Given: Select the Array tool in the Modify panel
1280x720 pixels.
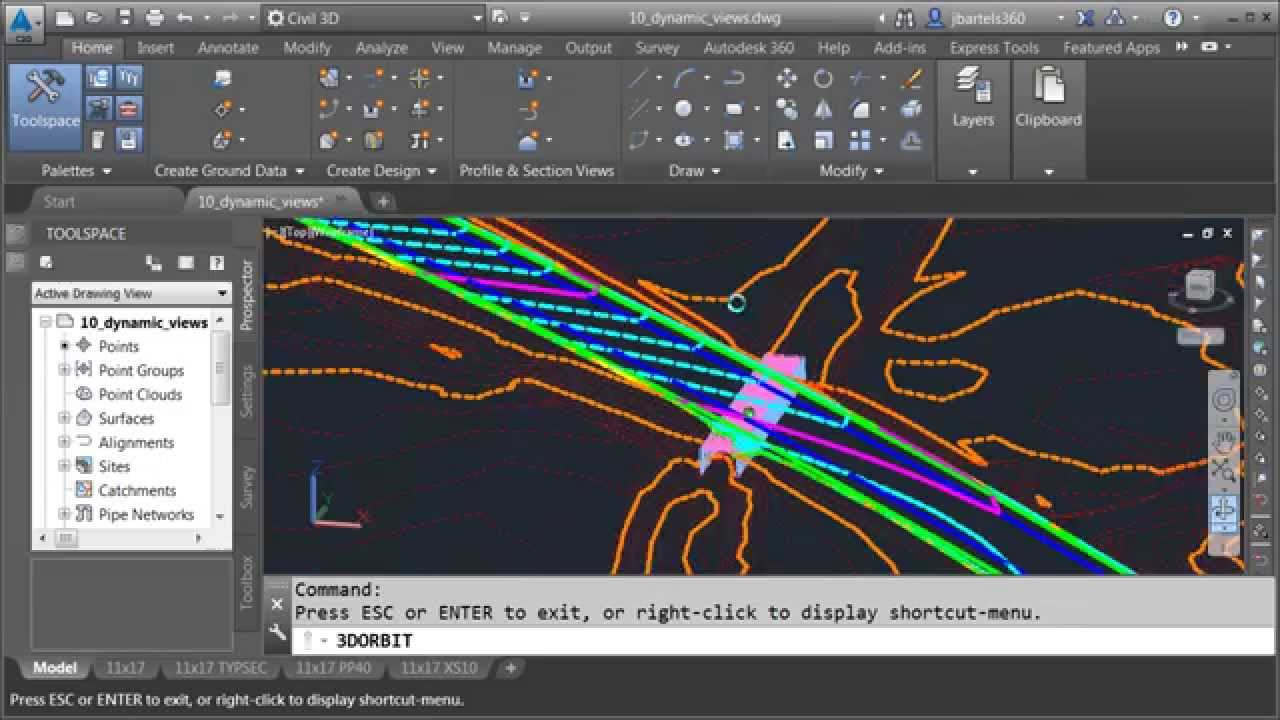Looking at the screenshot, I should [859, 140].
